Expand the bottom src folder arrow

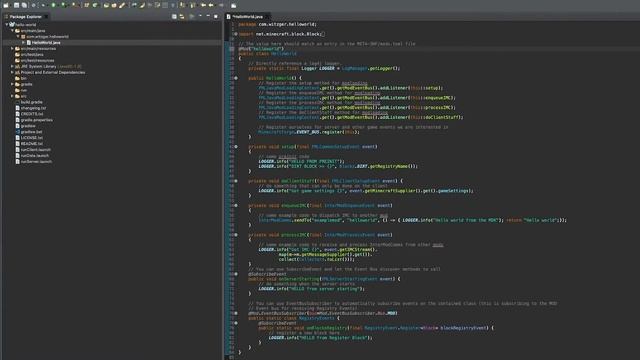12,96
